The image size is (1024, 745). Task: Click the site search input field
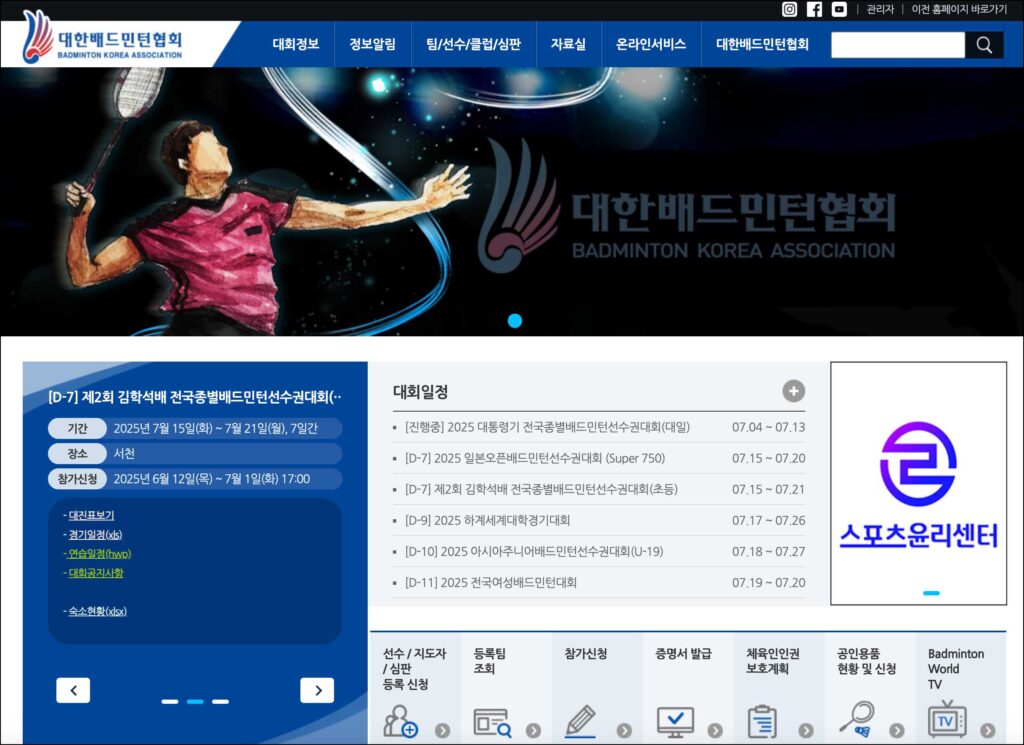coord(898,45)
